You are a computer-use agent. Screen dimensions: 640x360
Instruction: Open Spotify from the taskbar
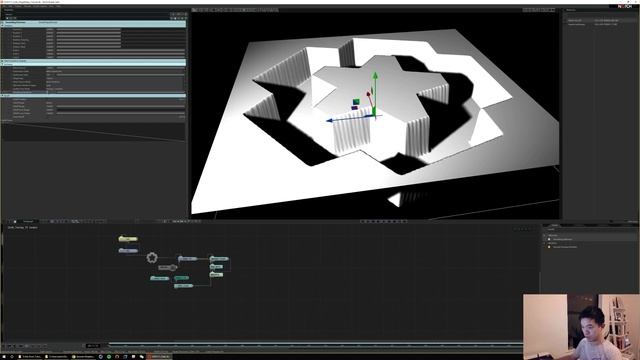pyautogui.click(x=109, y=356)
